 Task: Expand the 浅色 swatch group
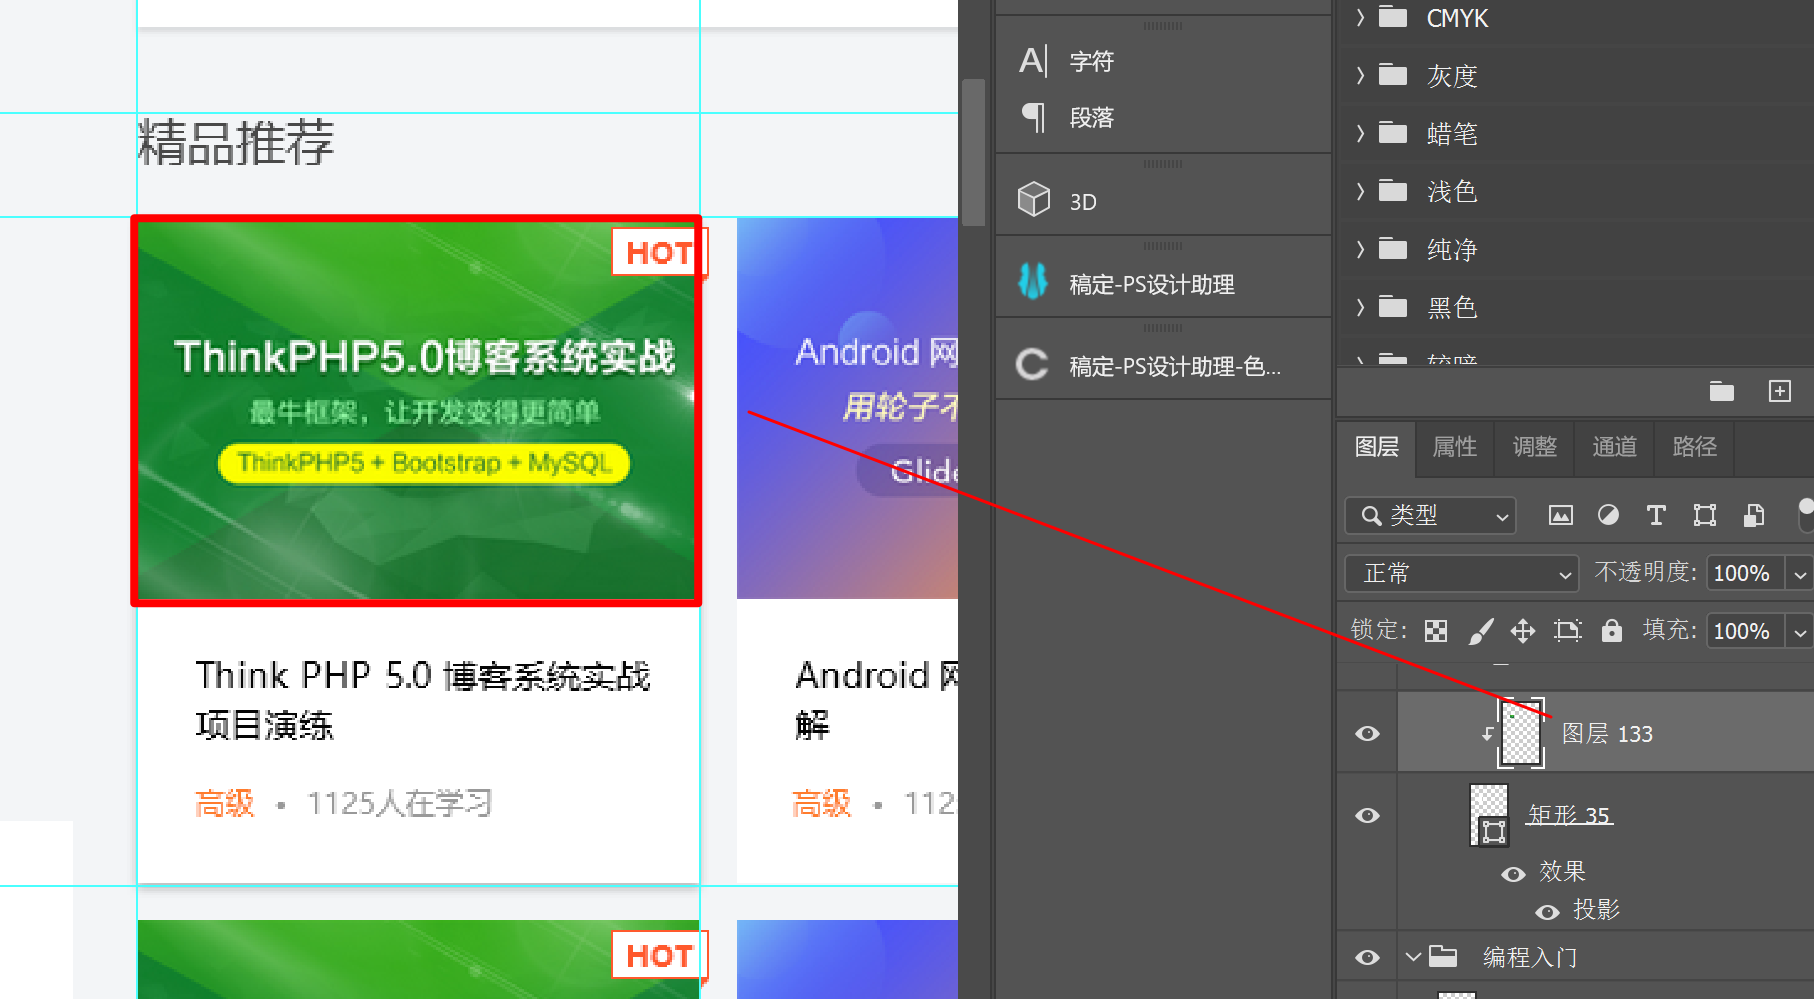point(1360,190)
